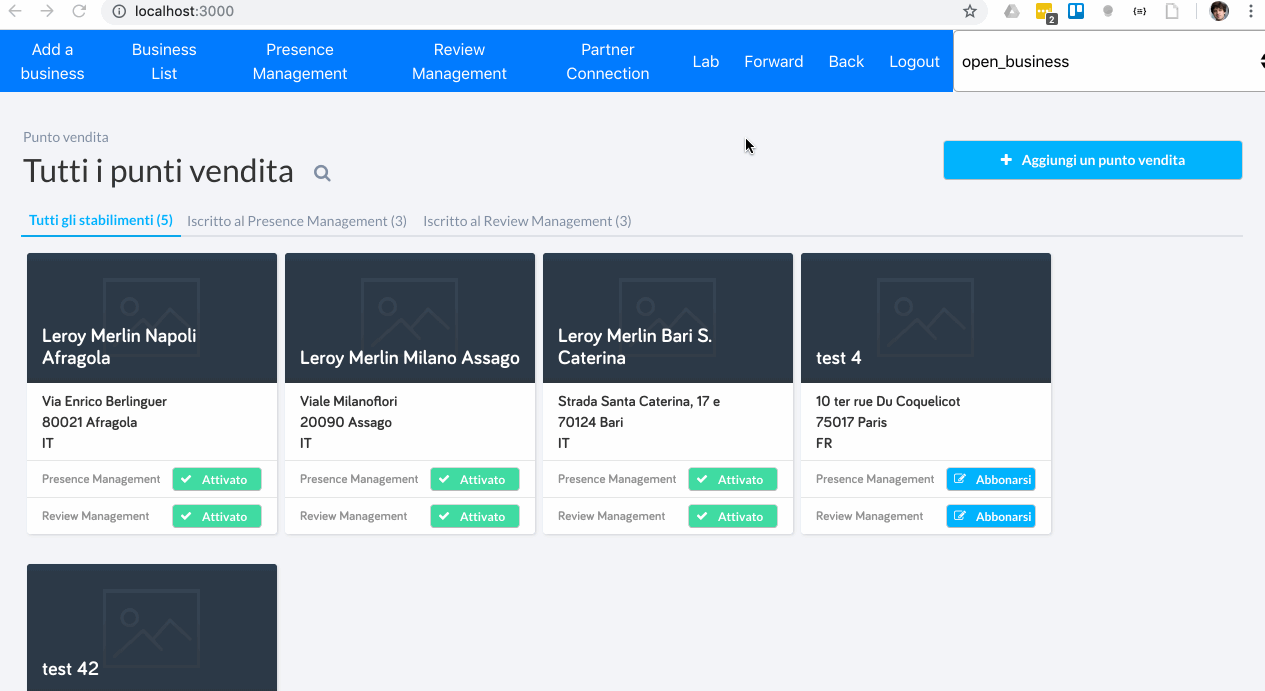Open Lab in the navbar
This screenshot has height=691, width=1265.
pyautogui.click(x=706, y=61)
